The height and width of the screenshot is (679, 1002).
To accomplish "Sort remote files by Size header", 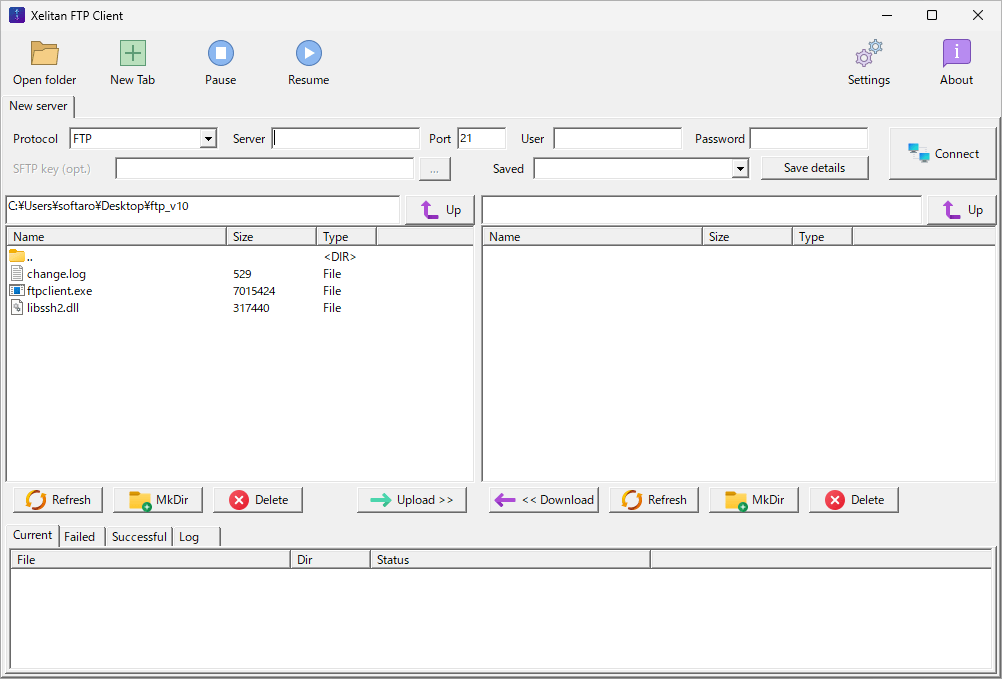I will pos(748,236).
